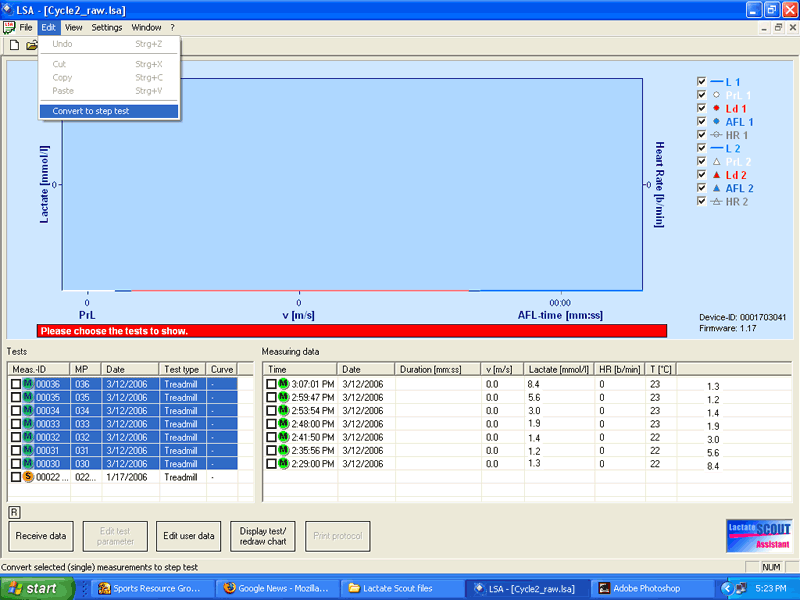Click the green M icon for test 00032

click(x=28, y=437)
